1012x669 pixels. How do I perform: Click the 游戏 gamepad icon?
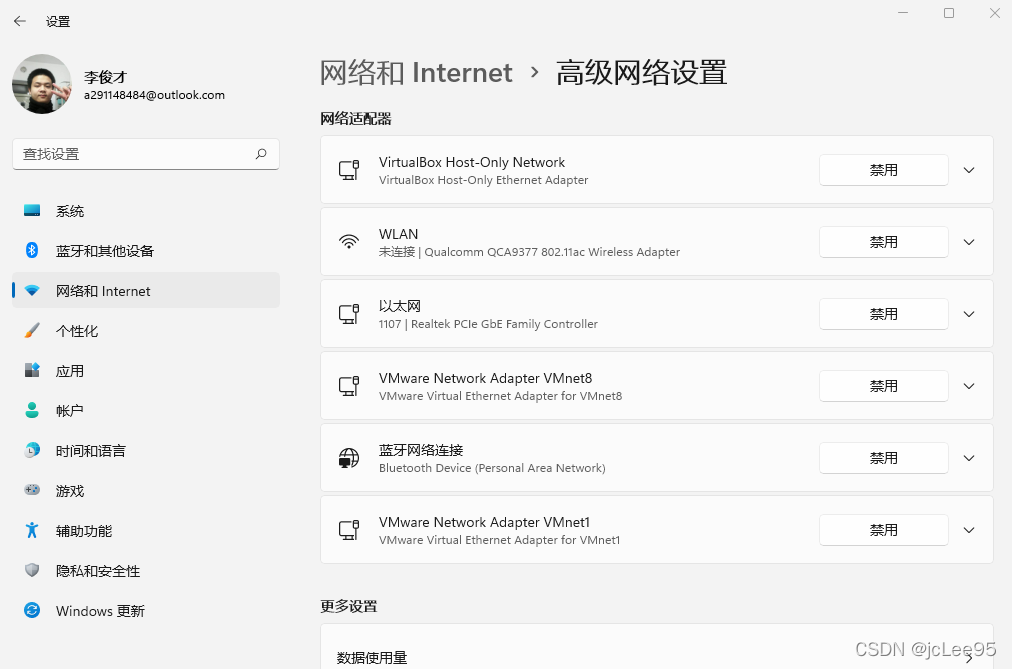32,490
